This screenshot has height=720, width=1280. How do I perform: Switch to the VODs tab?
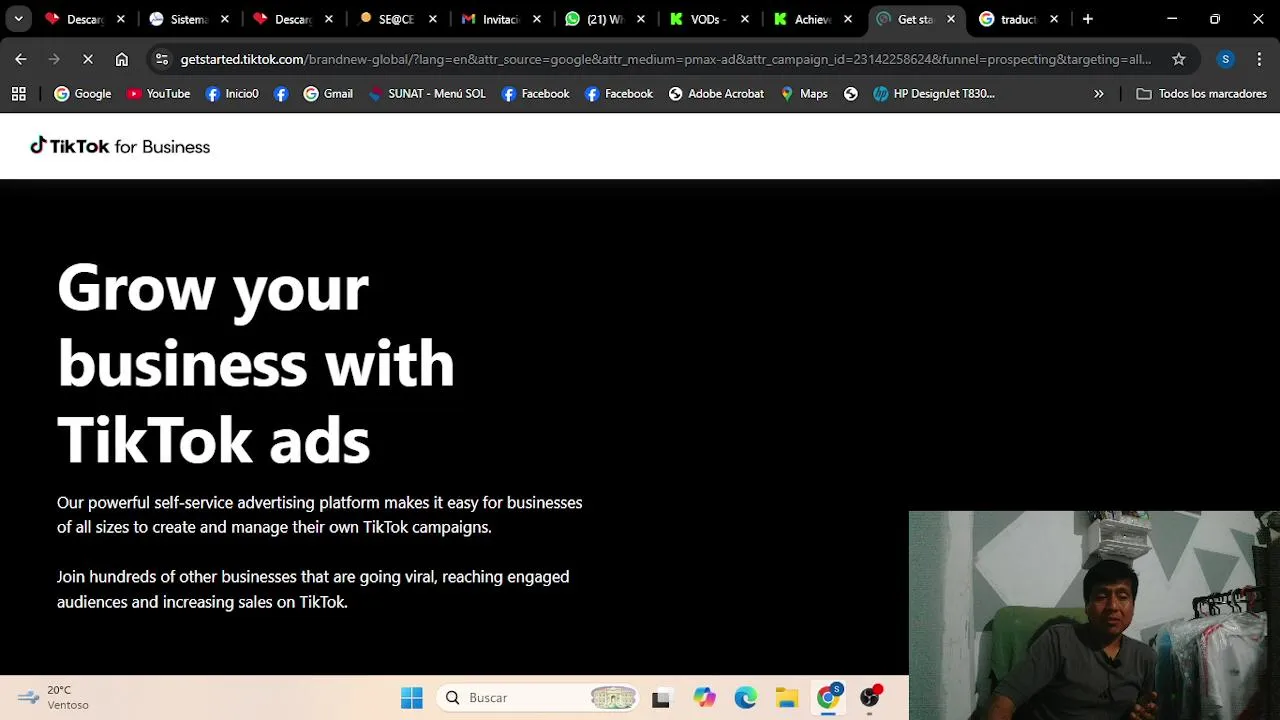coord(709,19)
